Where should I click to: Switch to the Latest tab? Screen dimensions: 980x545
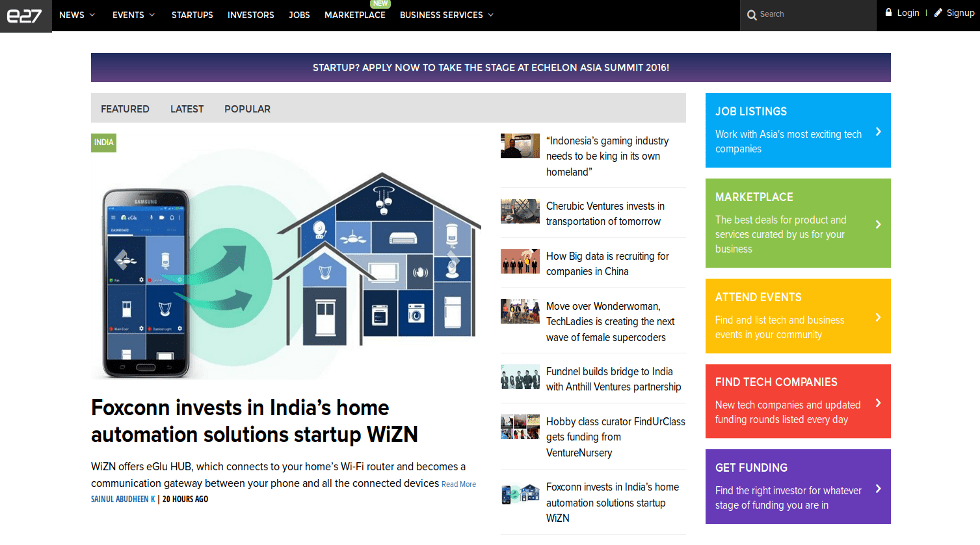coord(187,109)
